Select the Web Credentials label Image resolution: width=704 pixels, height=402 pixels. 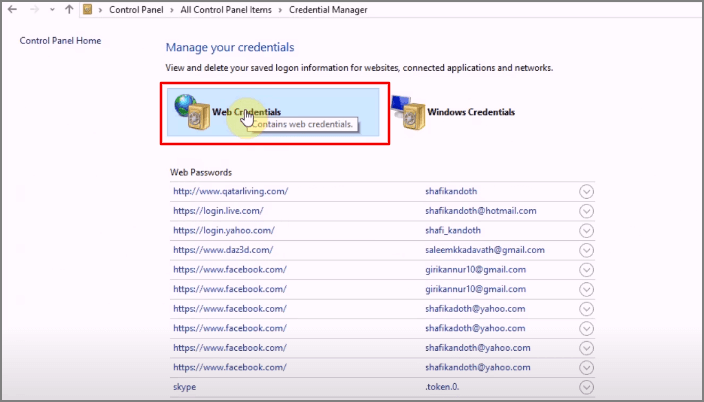pyautogui.click(x=246, y=112)
